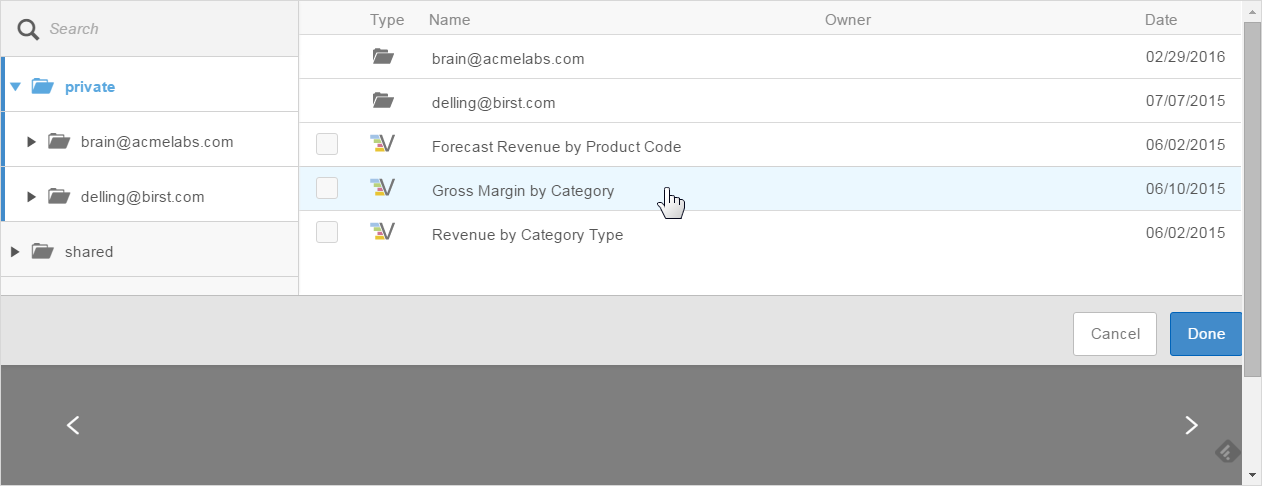Collapse the private folder tree
Viewport: 1262px width, 486px height.
[15, 87]
